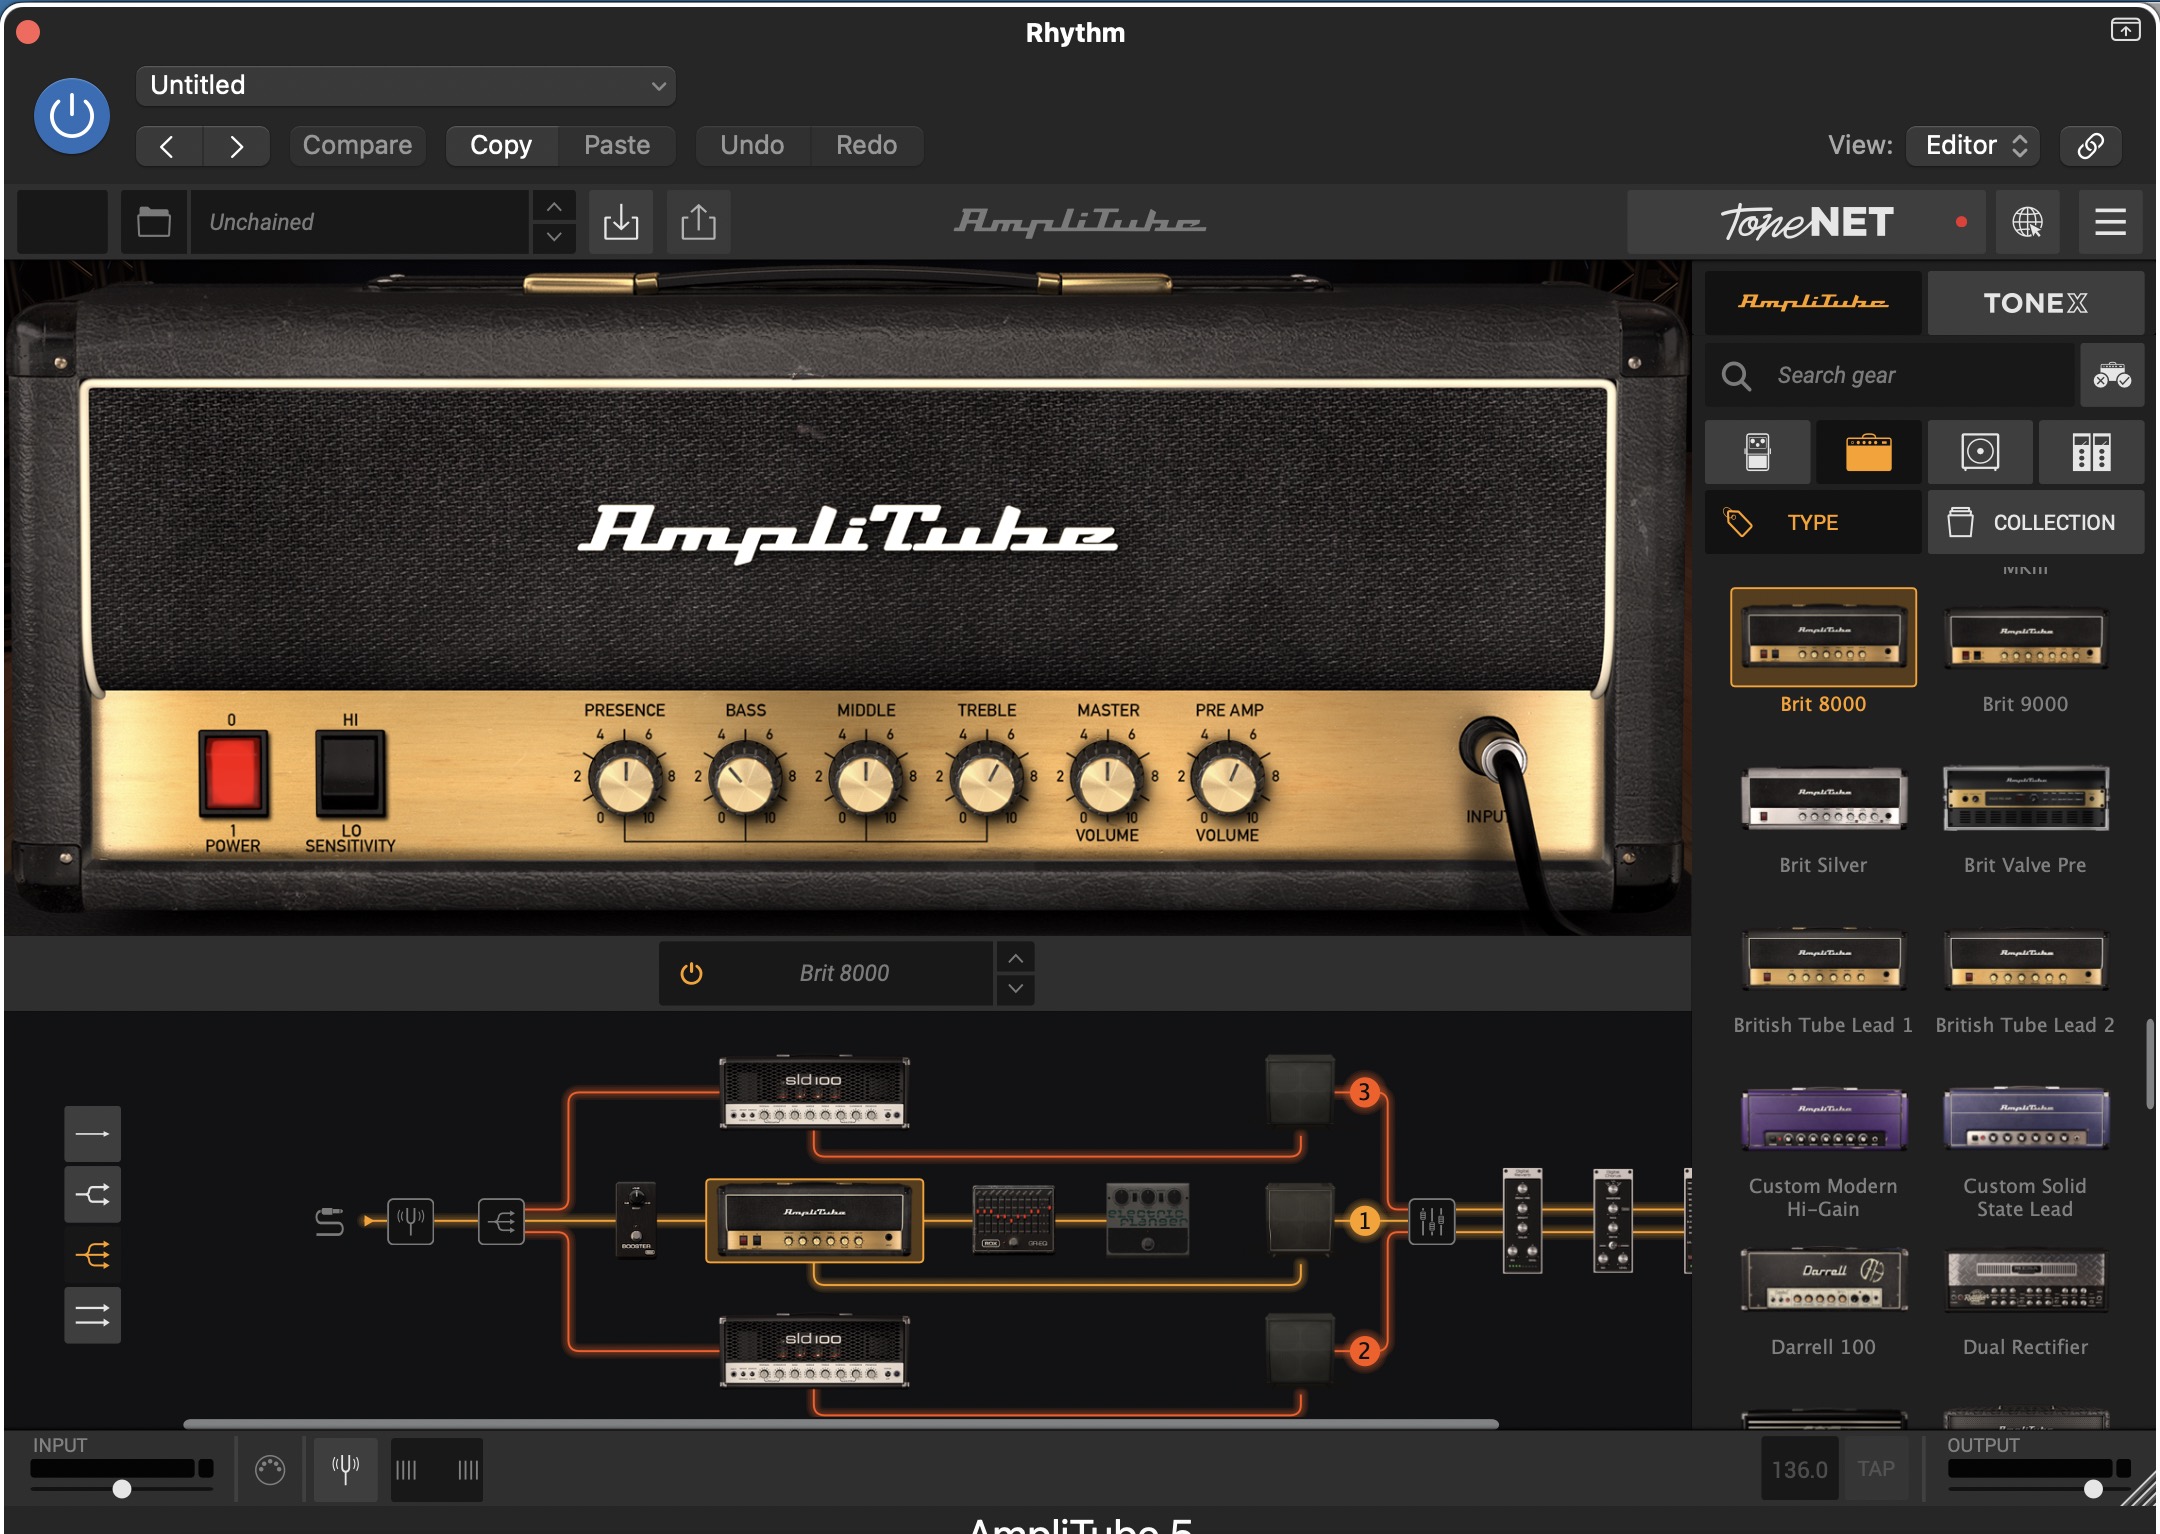Open the preset browser folder icon
This screenshot has width=2160, height=1534.
click(x=154, y=222)
